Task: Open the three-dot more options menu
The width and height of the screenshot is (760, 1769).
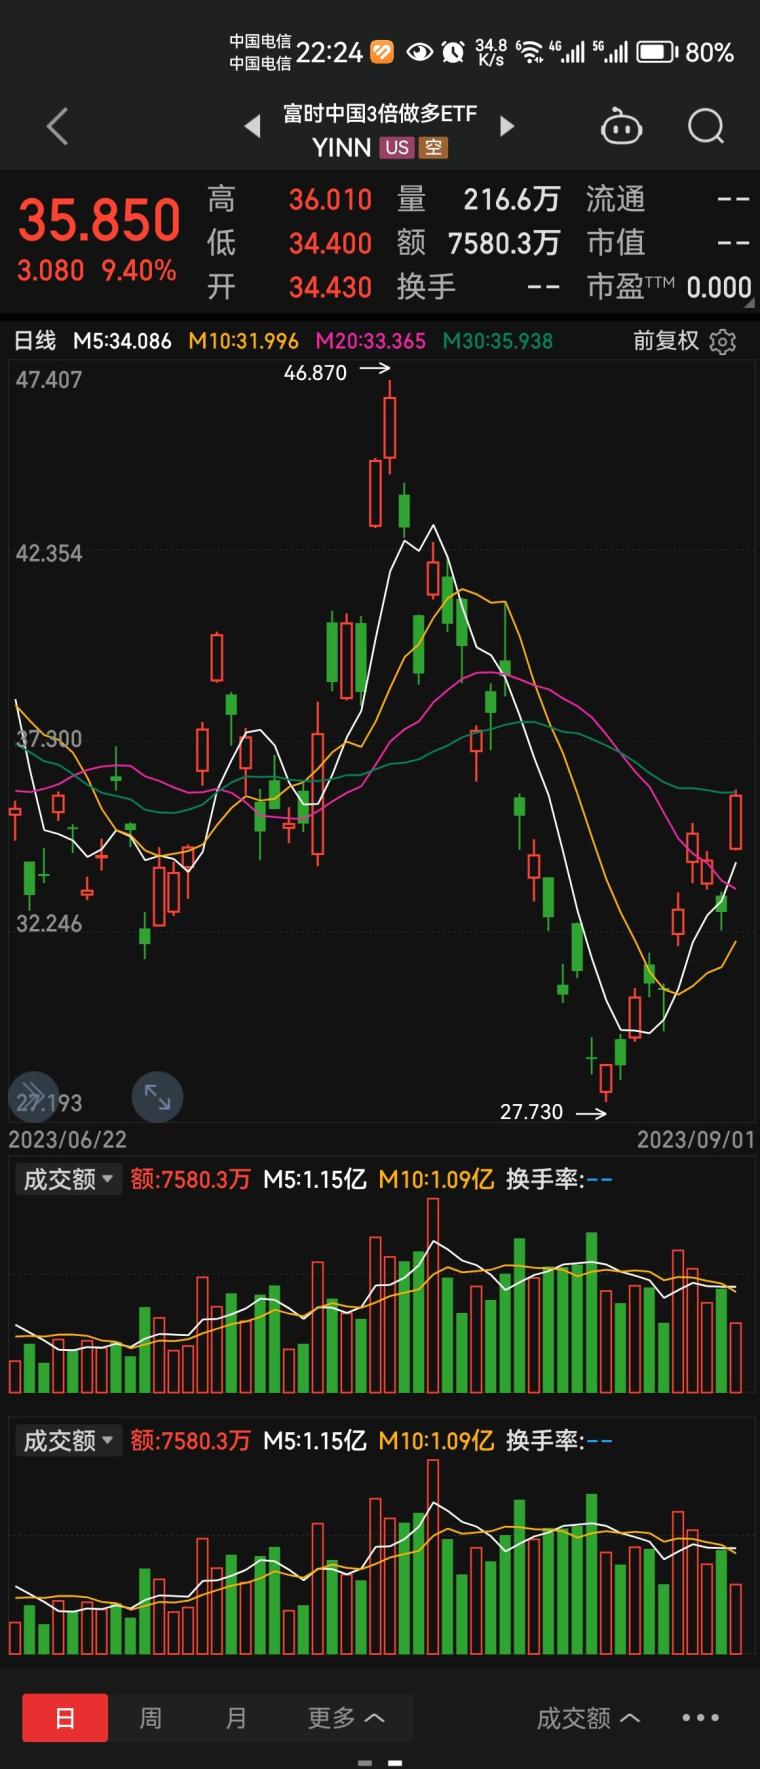Action: [x=700, y=1717]
